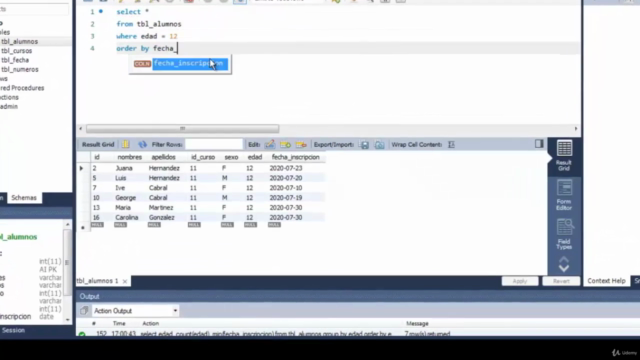Open the Field Types view
The height and width of the screenshot is (360, 640).
click(564, 234)
